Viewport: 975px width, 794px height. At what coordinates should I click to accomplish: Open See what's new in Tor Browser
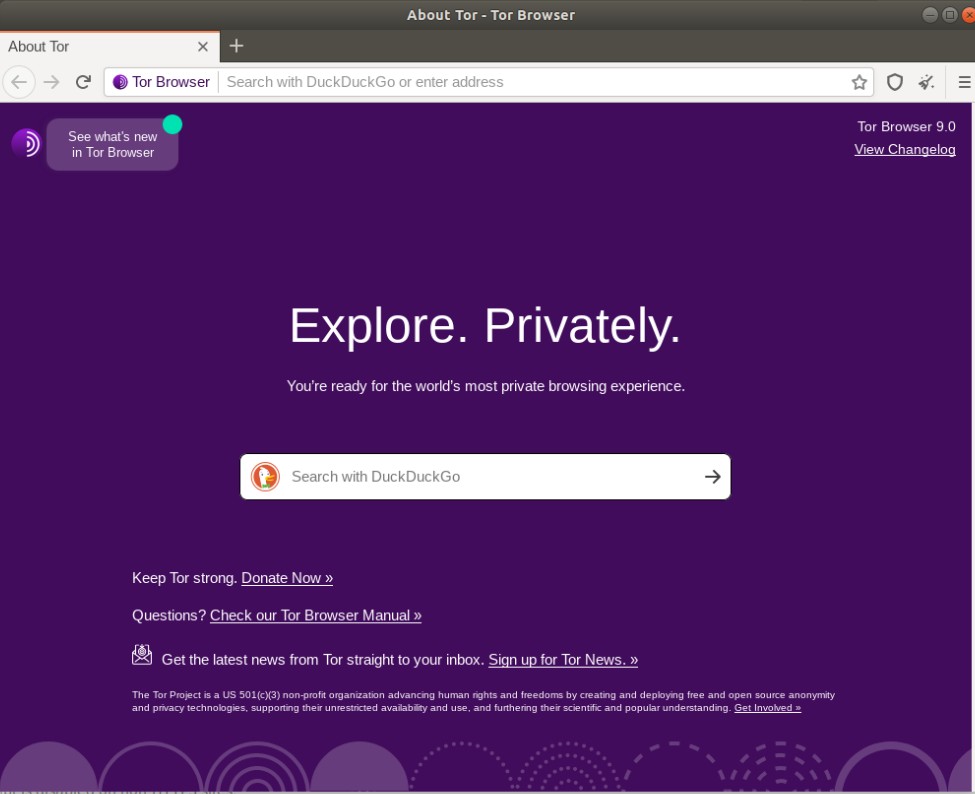click(112, 145)
